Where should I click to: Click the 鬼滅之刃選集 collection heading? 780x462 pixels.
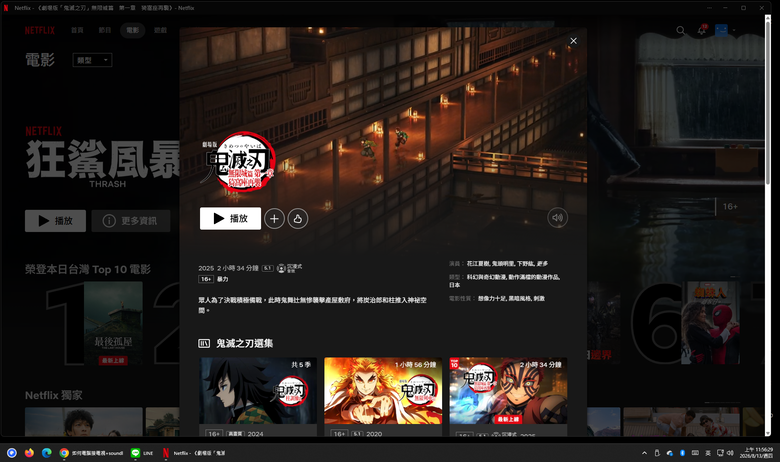click(244, 343)
